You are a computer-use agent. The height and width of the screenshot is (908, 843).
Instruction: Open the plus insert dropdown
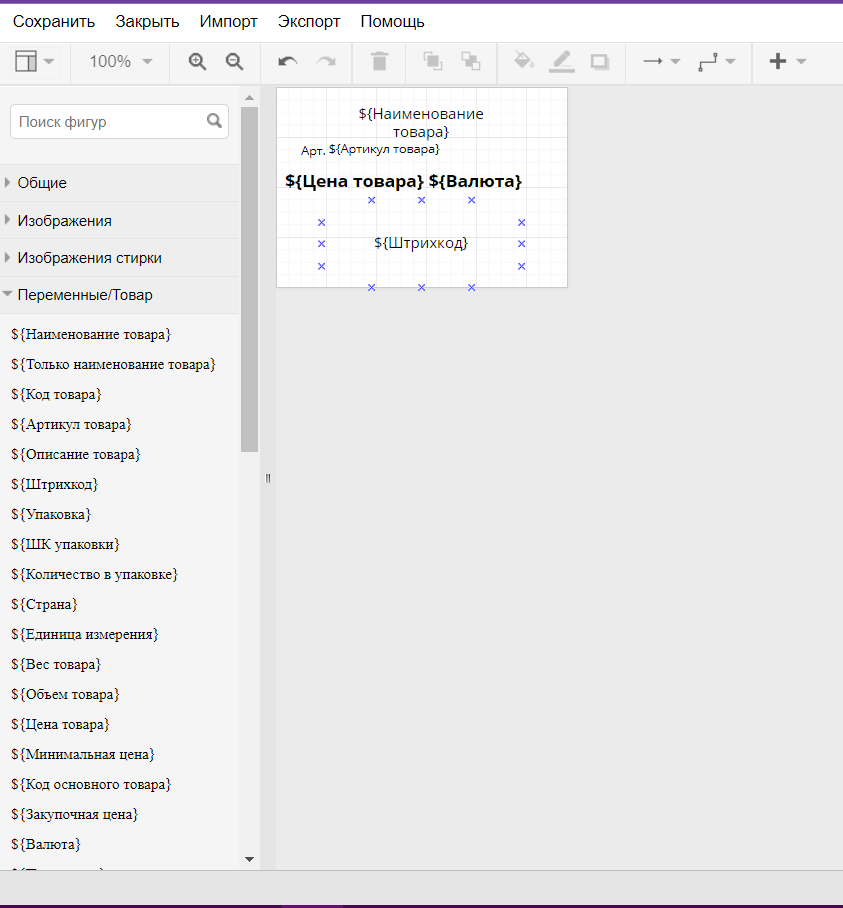(787, 61)
